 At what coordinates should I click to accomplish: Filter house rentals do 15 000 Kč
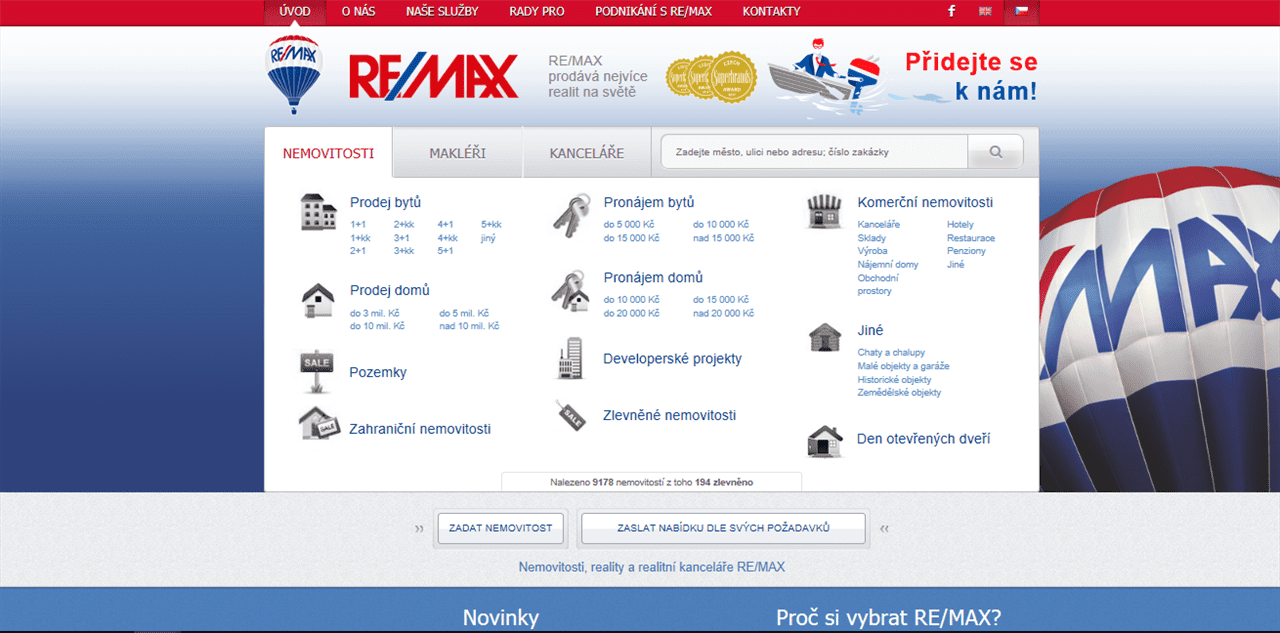(x=721, y=300)
